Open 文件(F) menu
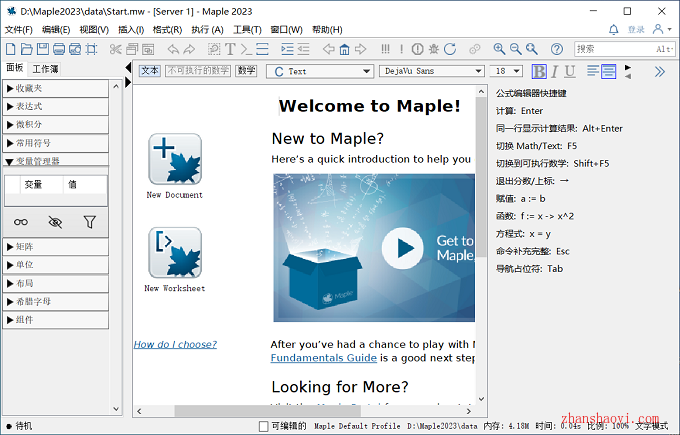 [19, 29]
